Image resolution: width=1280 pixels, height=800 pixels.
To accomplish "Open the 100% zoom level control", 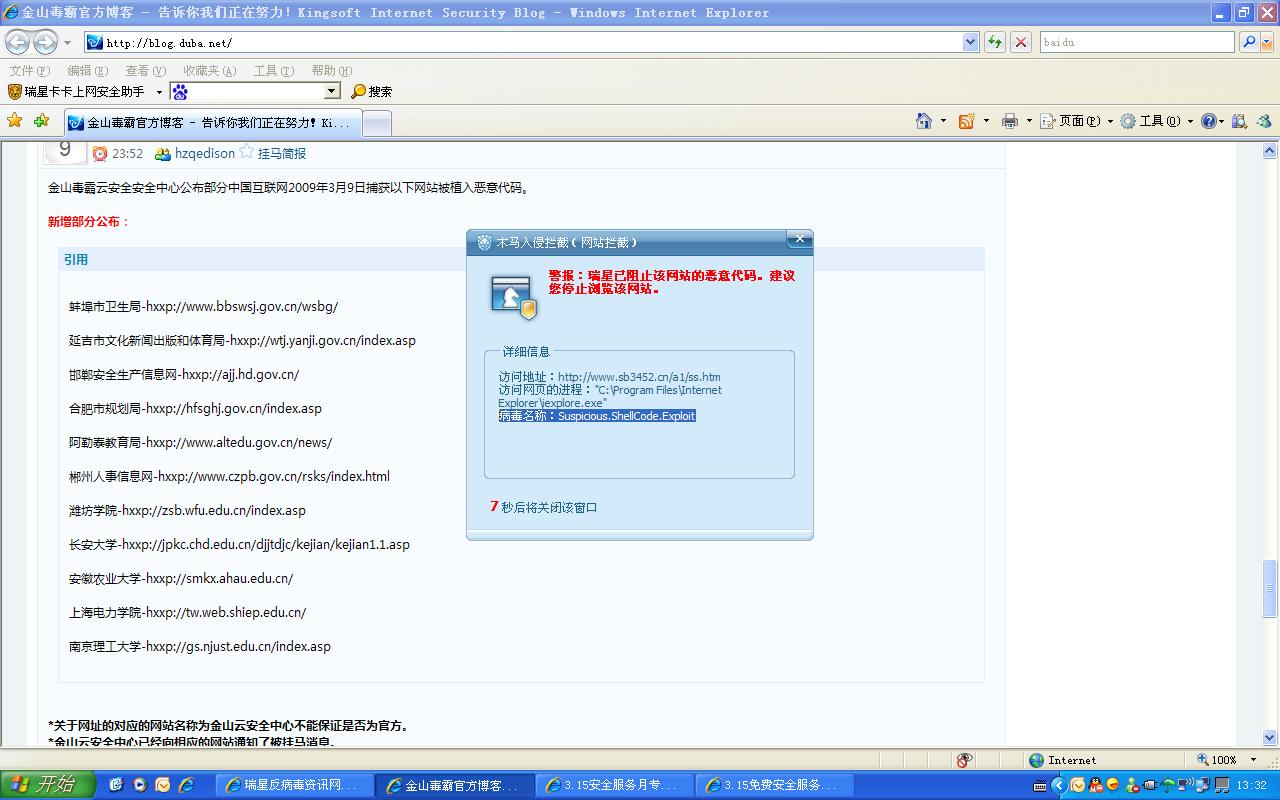I will 1225,760.
